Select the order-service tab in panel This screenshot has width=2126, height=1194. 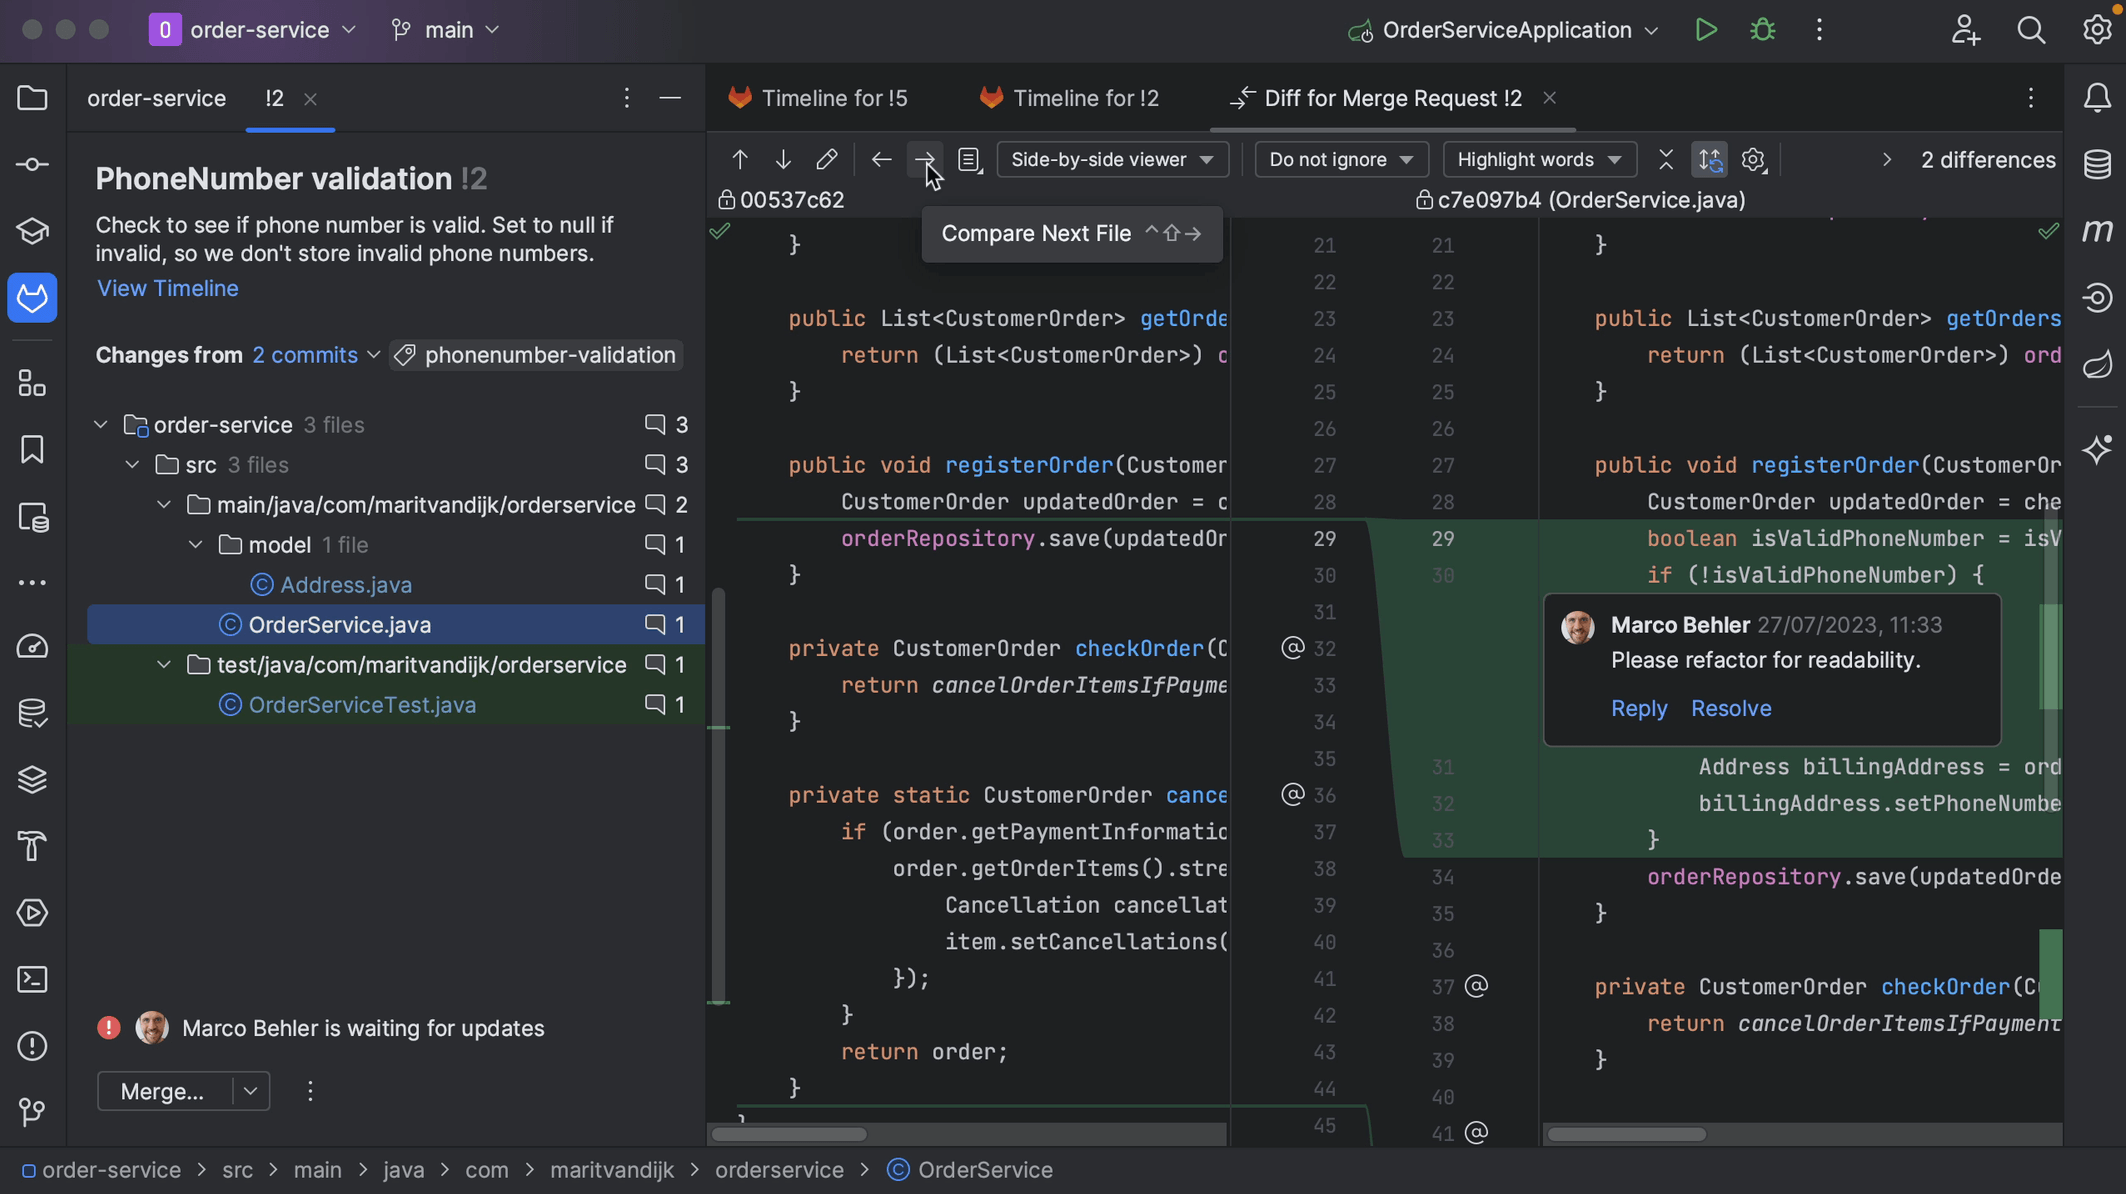(156, 98)
